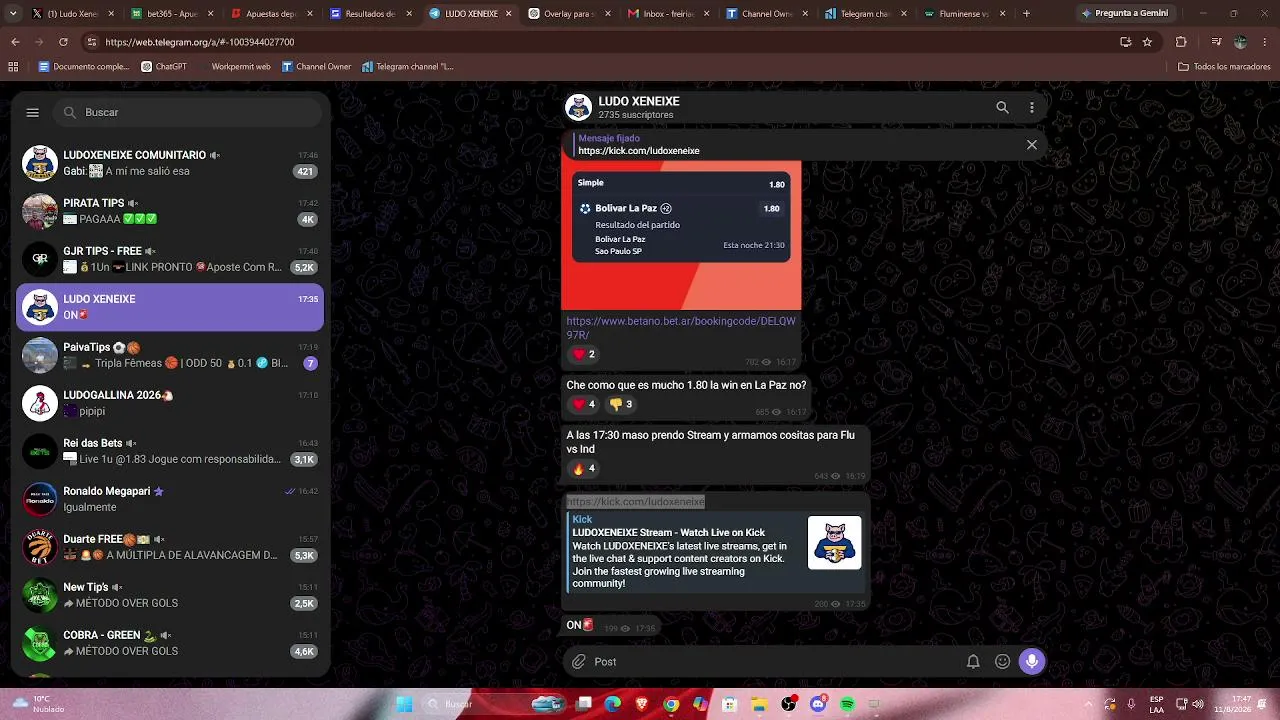
Task: Open Microsoft Edge from the taskbar
Action: coord(612,704)
